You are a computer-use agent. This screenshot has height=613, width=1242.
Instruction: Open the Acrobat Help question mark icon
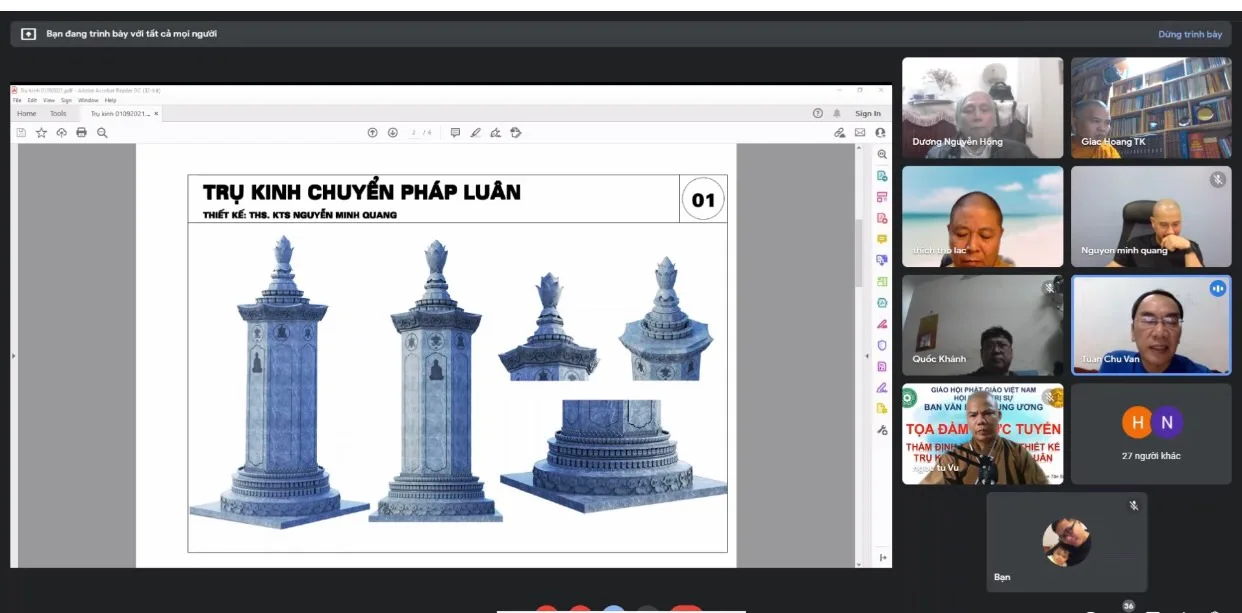pos(818,114)
